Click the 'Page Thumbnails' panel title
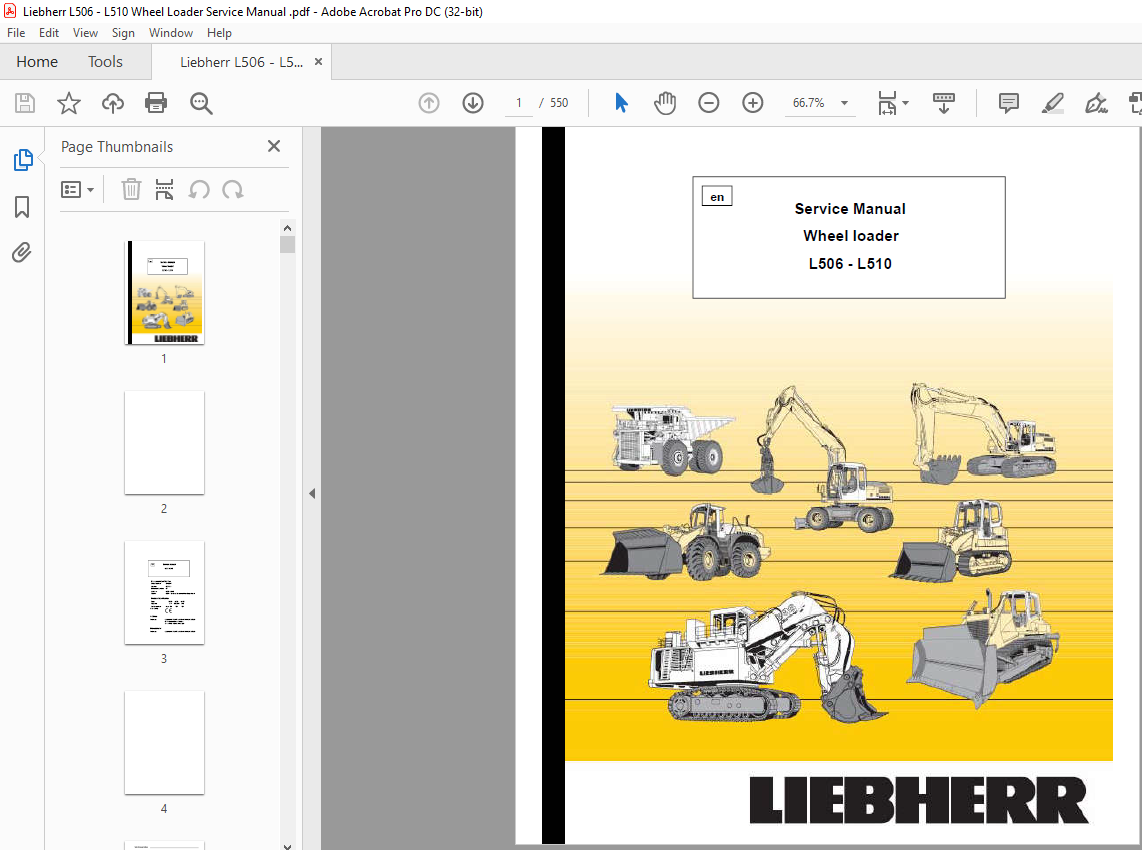This screenshot has width=1142, height=850. click(117, 146)
